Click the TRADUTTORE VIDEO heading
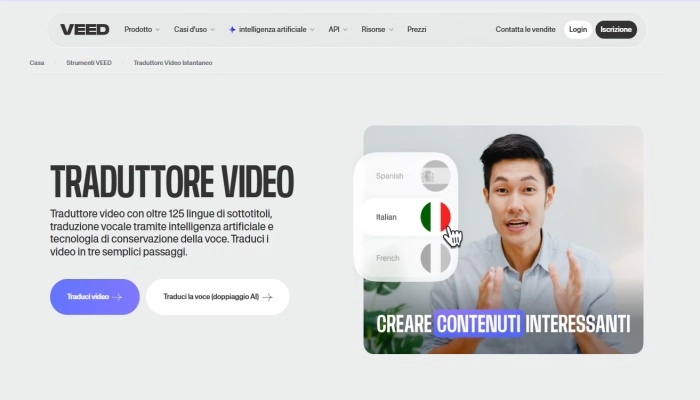This screenshot has width=700, height=400. (172, 181)
